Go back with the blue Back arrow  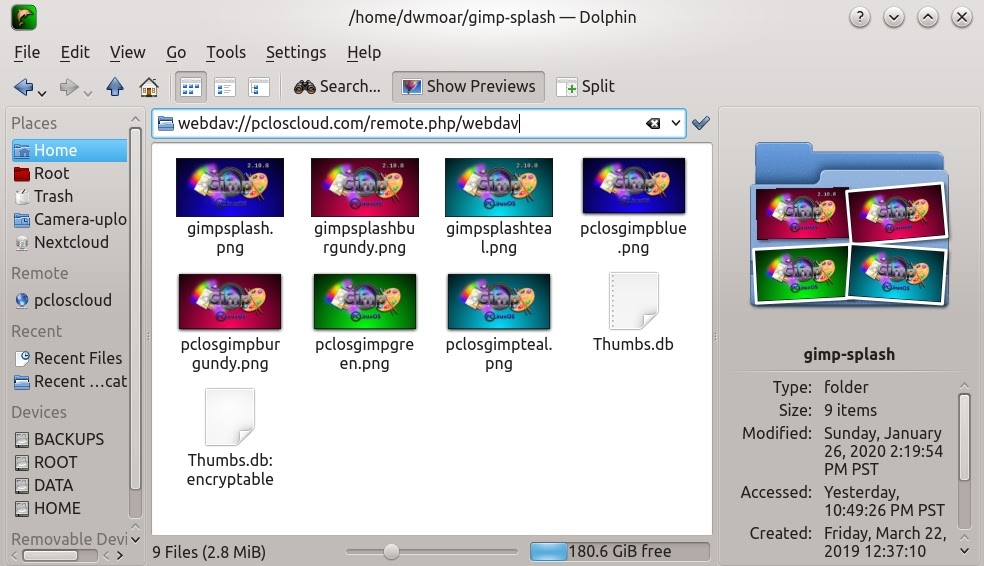tap(24, 87)
